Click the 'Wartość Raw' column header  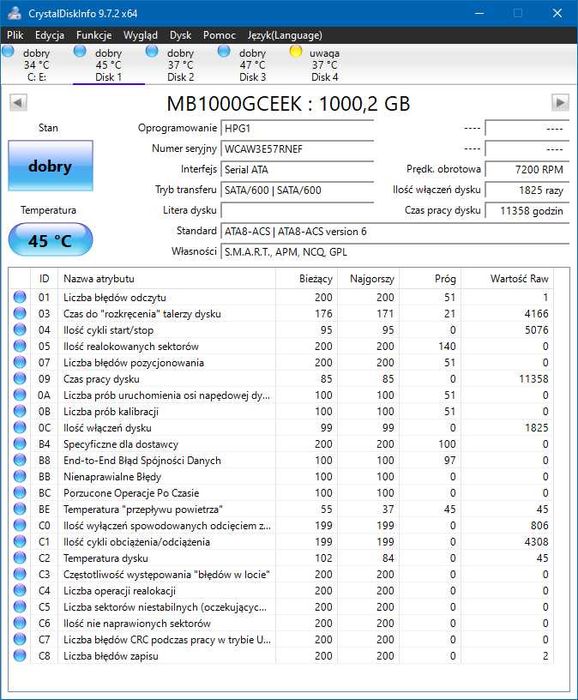[x=507, y=279]
